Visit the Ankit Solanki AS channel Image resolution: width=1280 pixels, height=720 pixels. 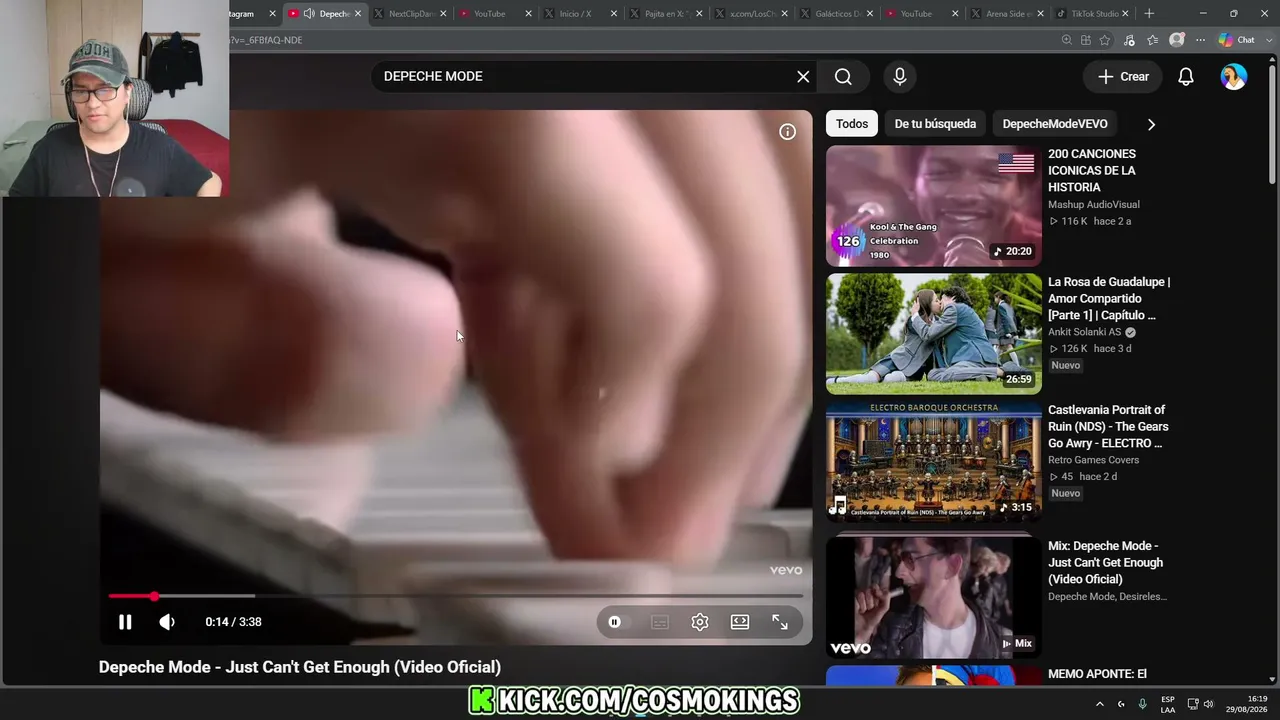point(1085,332)
